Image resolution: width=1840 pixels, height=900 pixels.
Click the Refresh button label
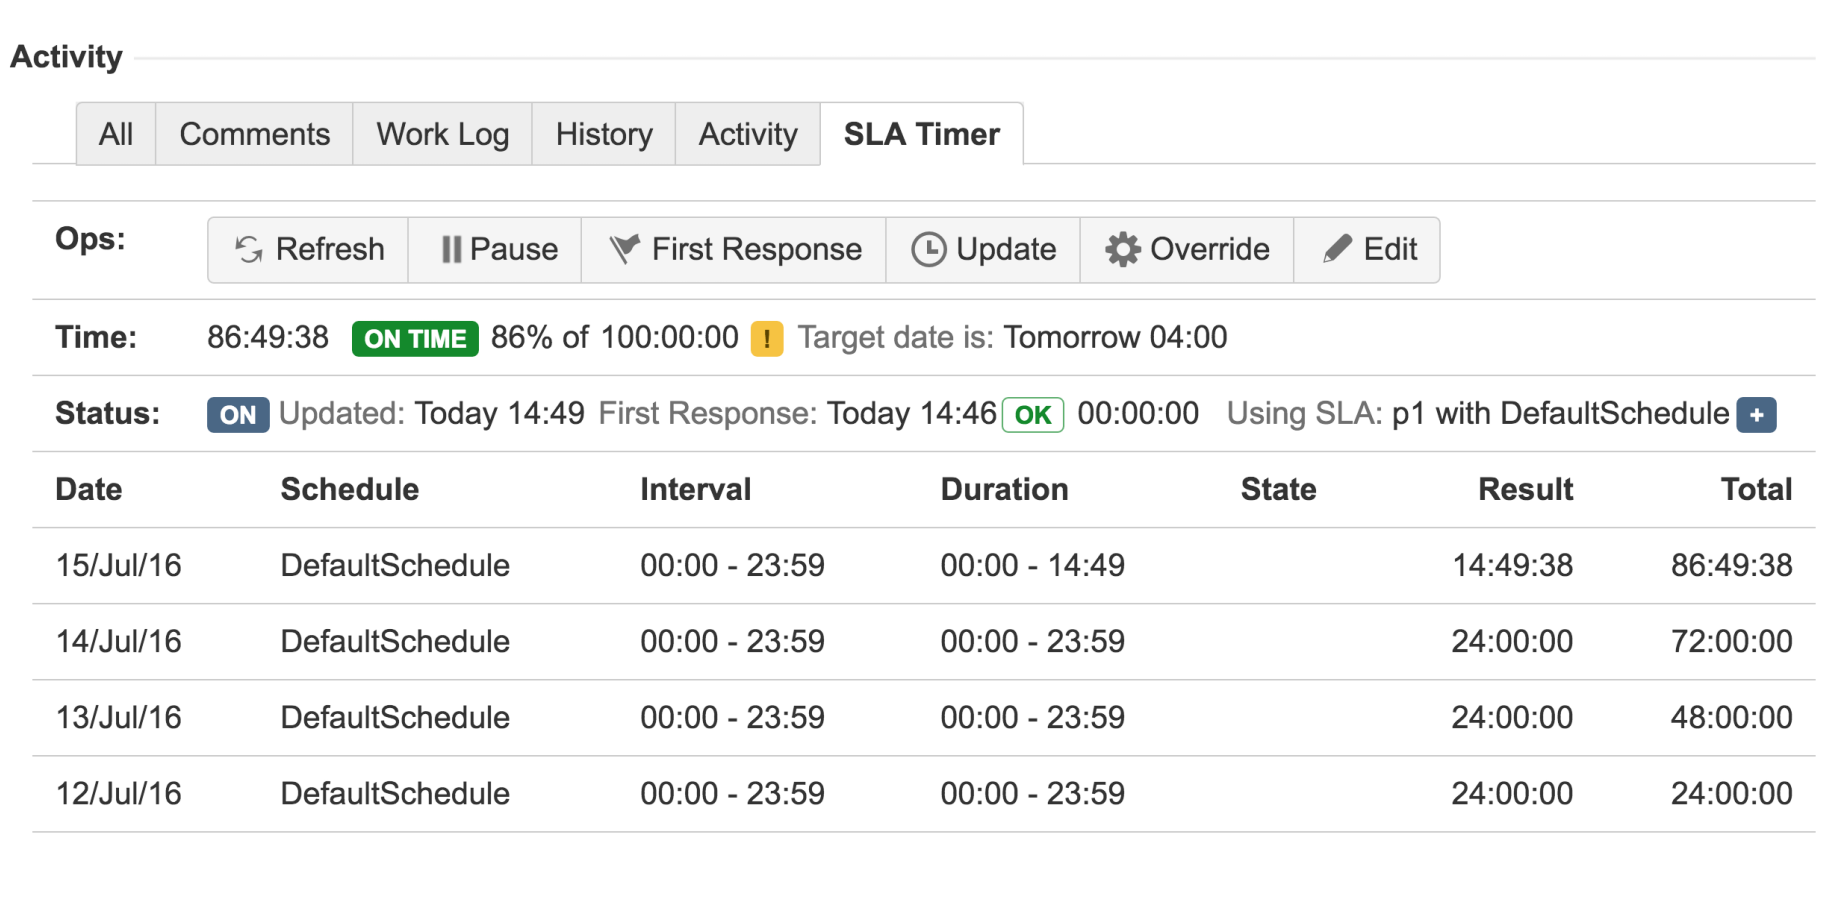[x=330, y=249]
